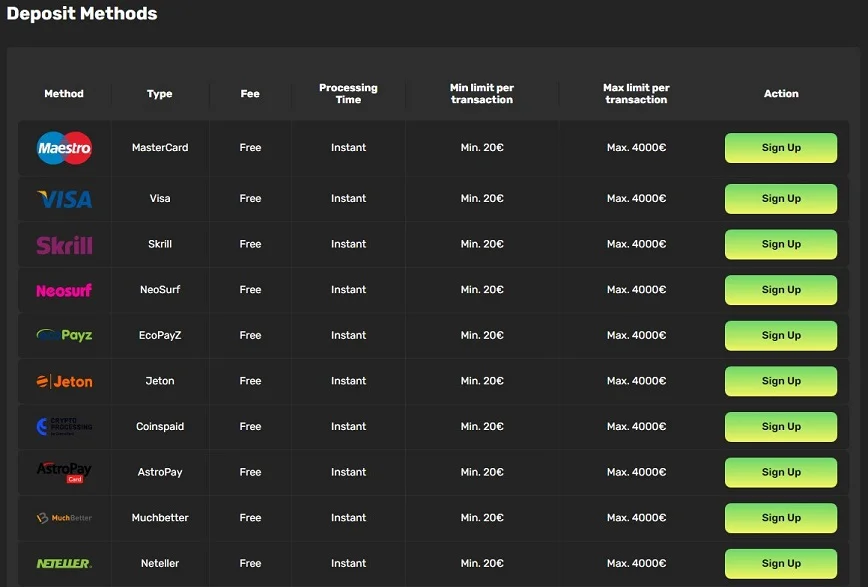Screen dimensions: 868x587
Task: Sign up using the Coinspaid row button
Action: [781, 426]
